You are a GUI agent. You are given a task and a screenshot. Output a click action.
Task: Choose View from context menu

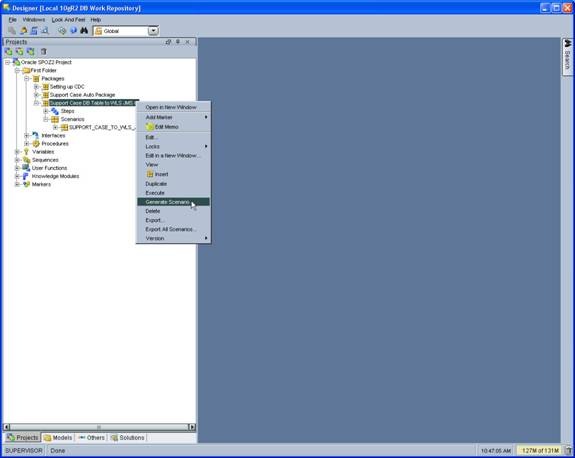click(173, 165)
